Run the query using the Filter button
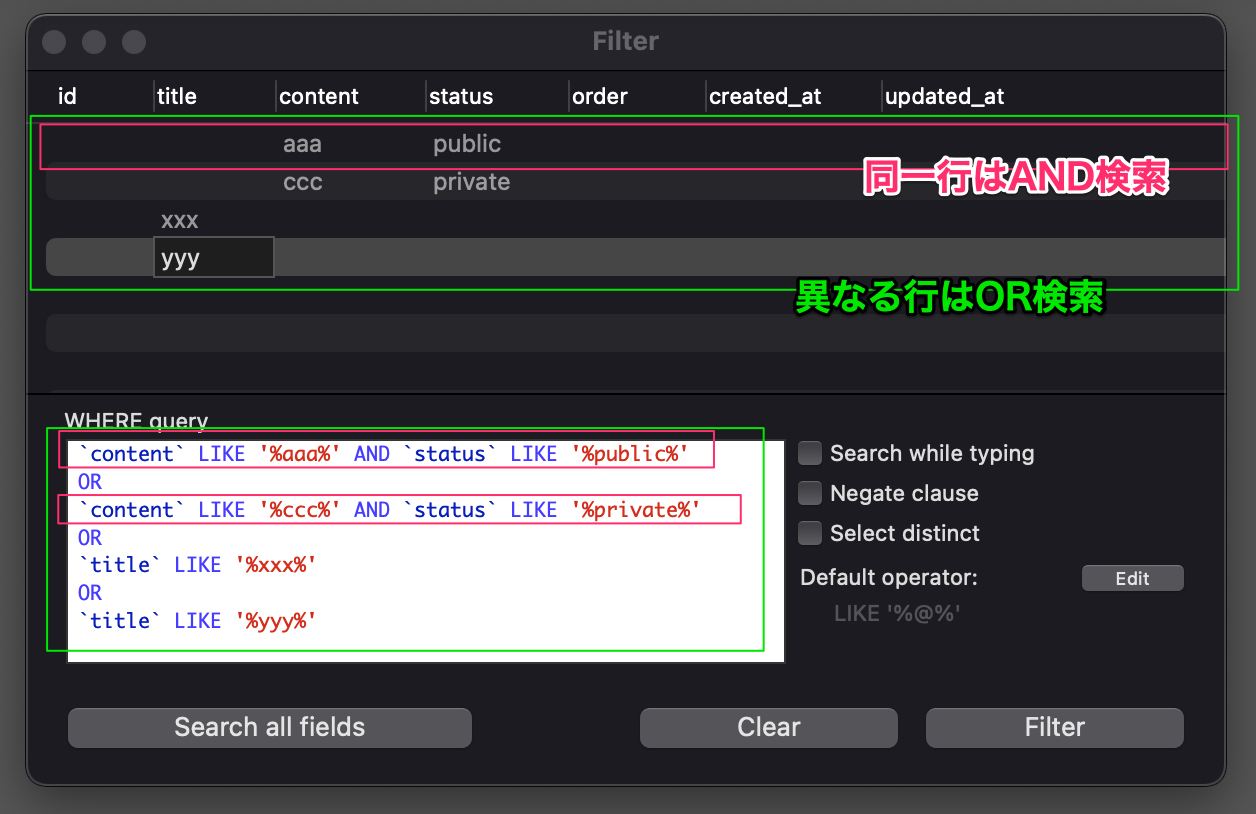The width and height of the screenshot is (1256, 814). pyautogui.click(x=1054, y=727)
